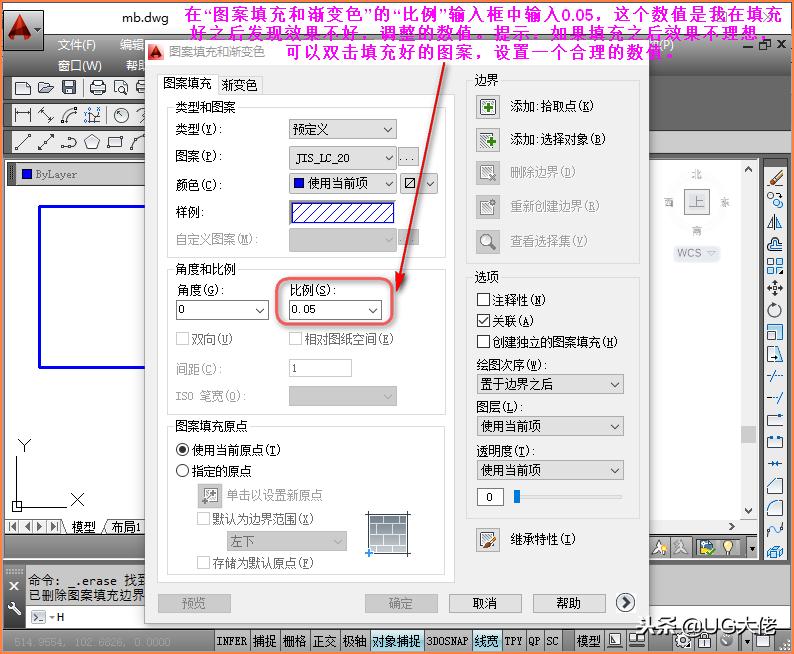The height and width of the screenshot is (654, 794).
Task: Select 指定的原点 radio button
Action: point(182,471)
